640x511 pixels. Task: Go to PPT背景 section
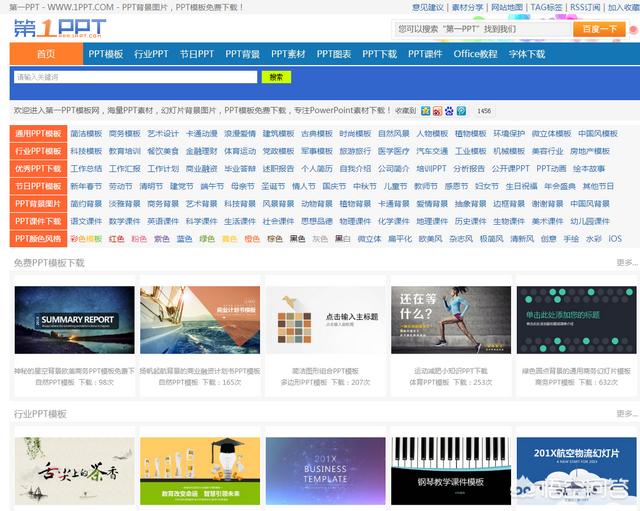(242, 54)
